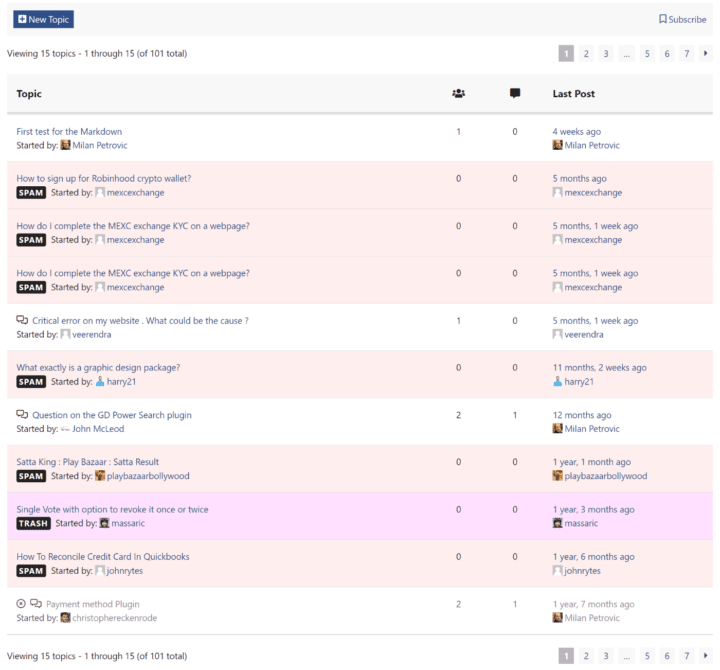Image resolution: width=720 pixels, height=670 pixels.
Task: Open page 5 in top pagination
Action: point(647,54)
